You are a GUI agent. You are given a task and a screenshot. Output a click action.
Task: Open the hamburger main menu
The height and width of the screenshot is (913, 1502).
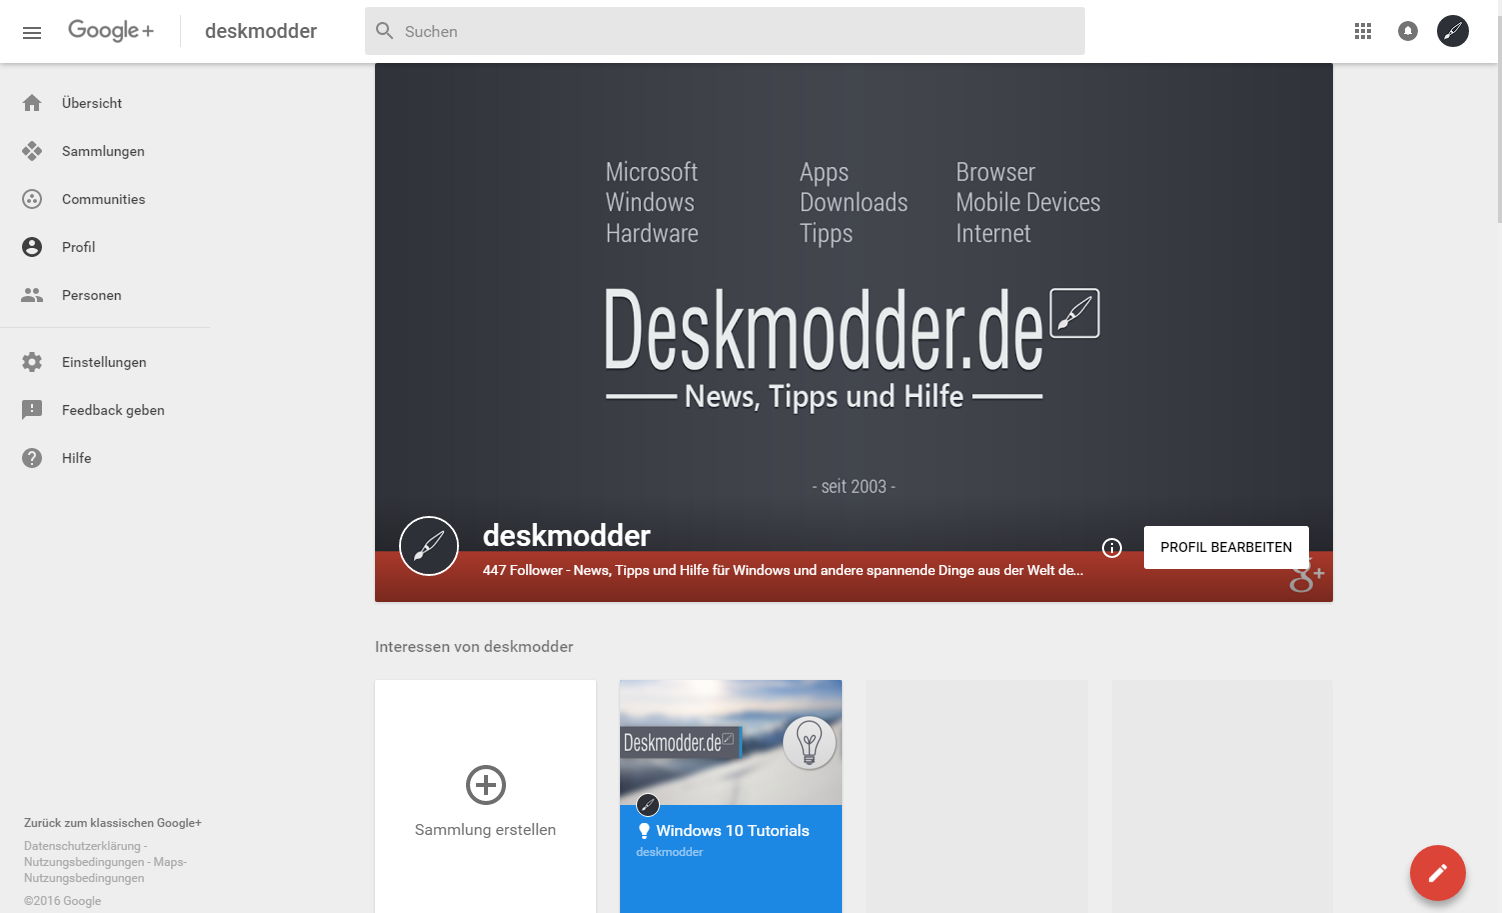pos(32,32)
